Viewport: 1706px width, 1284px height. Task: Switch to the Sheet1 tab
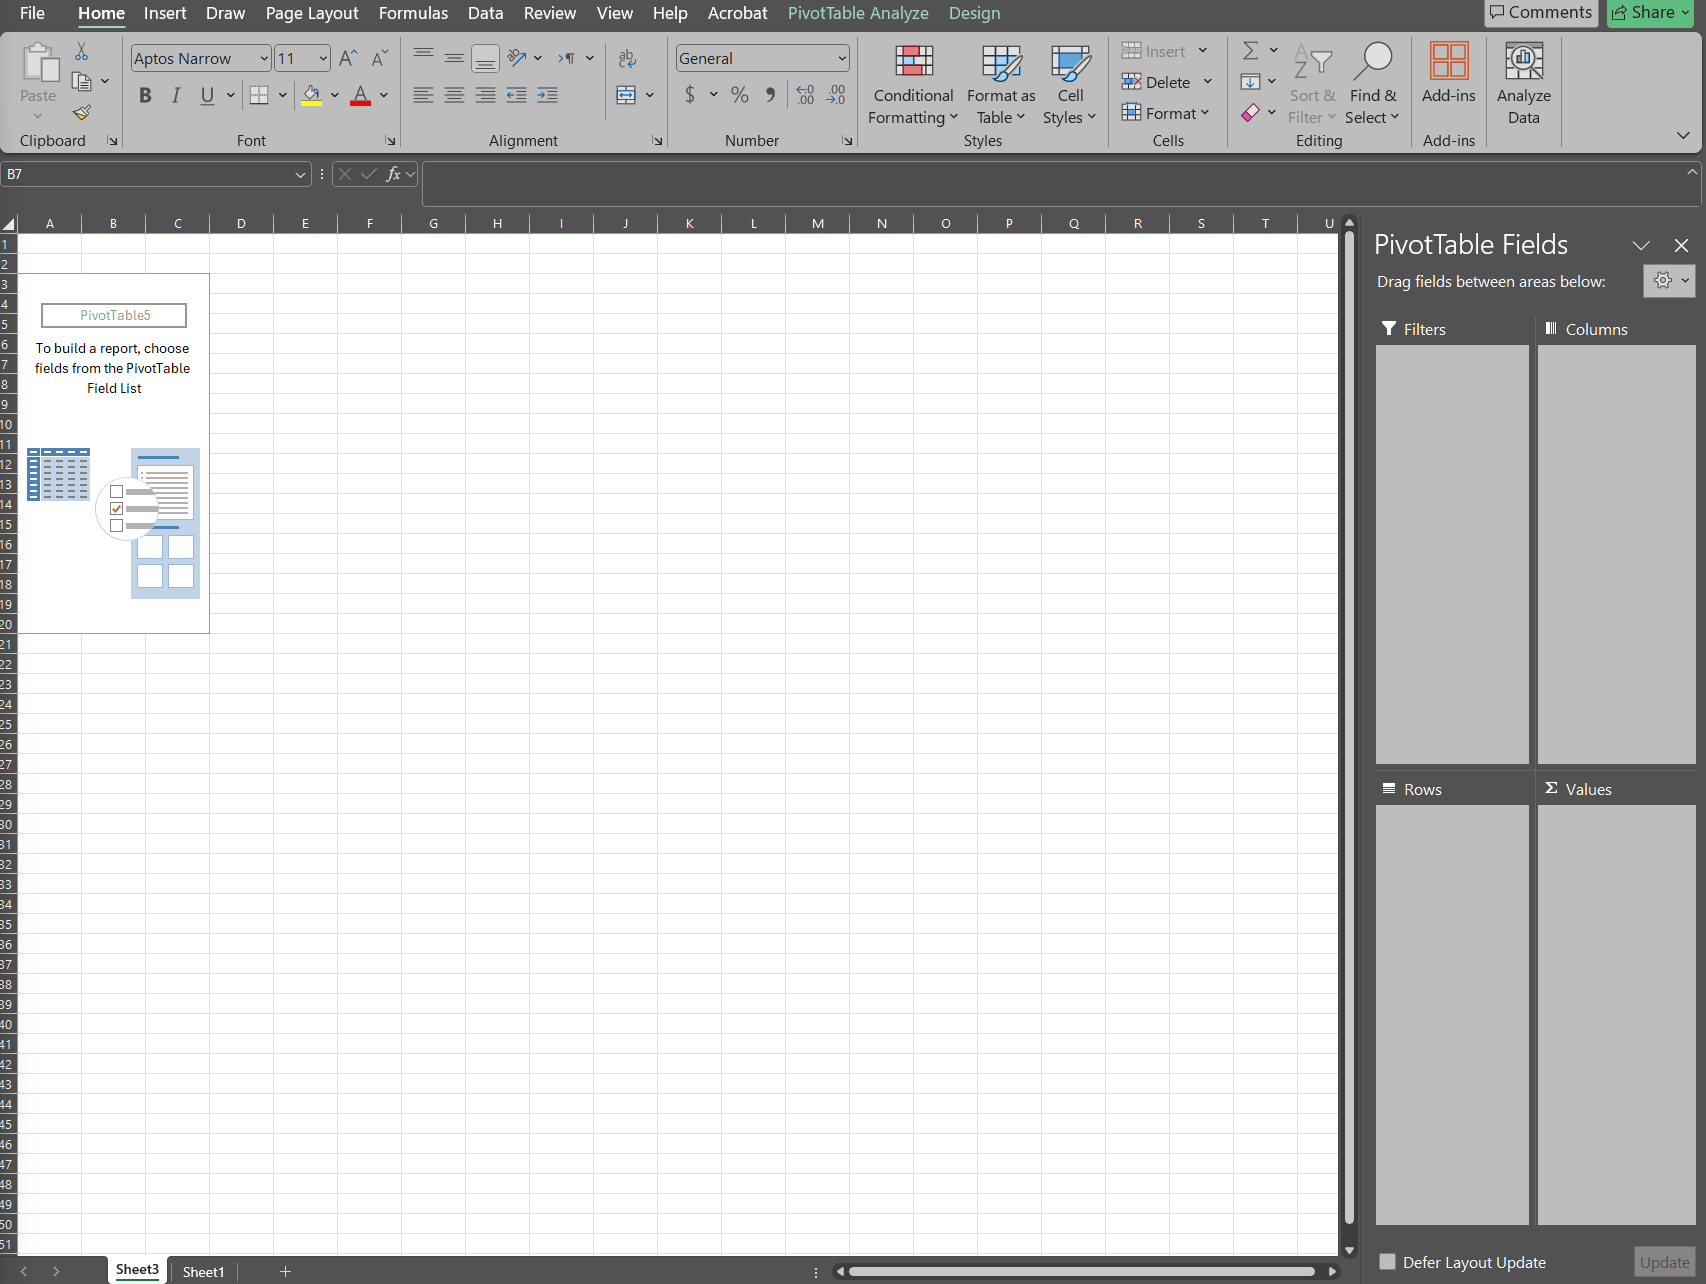click(203, 1272)
